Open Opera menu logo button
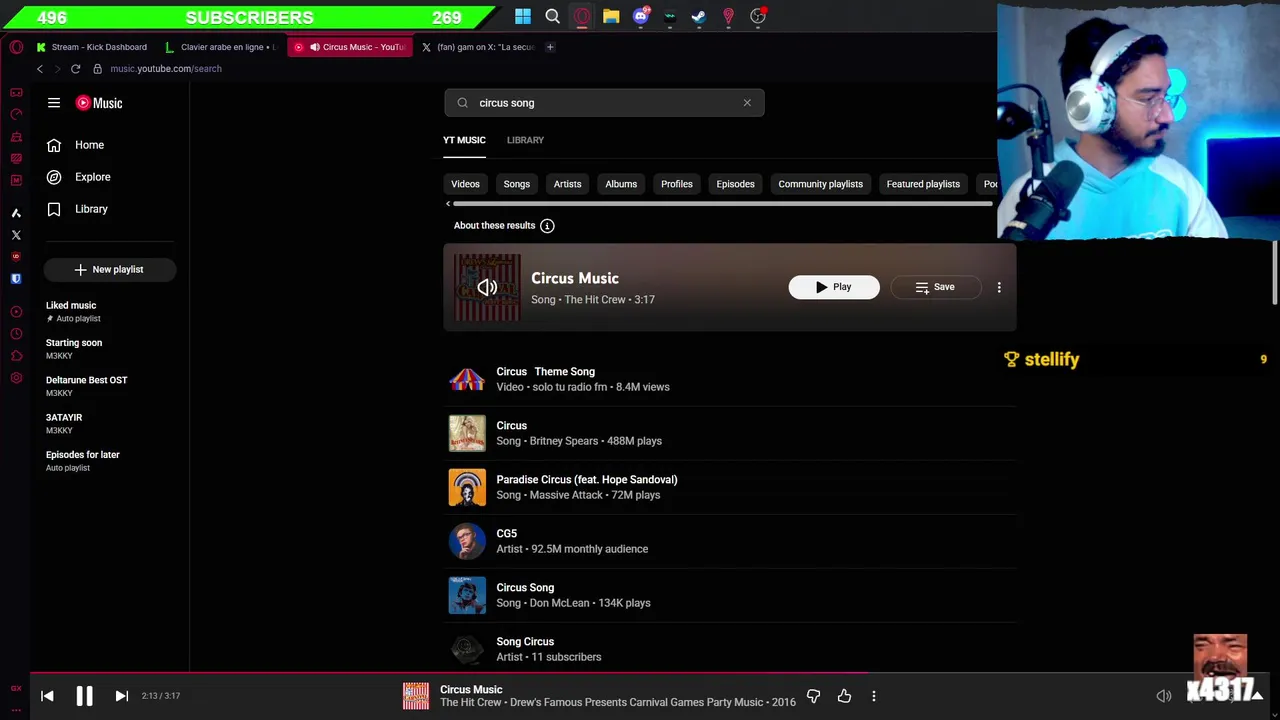This screenshot has width=1280, height=720. point(16,47)
